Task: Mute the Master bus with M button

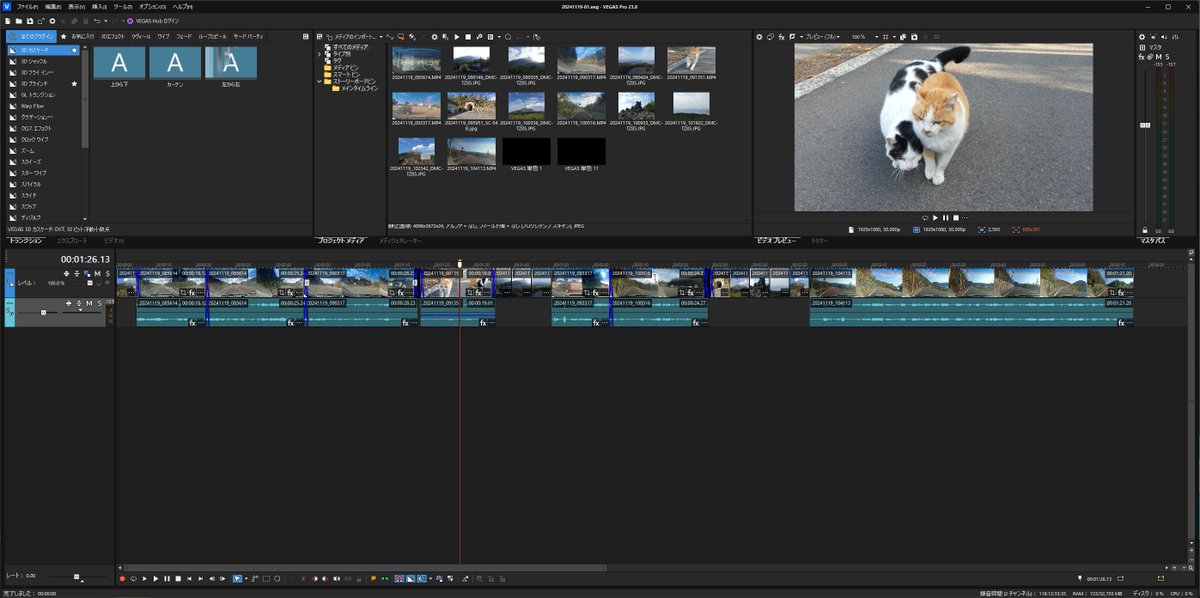Action: 1157,57
